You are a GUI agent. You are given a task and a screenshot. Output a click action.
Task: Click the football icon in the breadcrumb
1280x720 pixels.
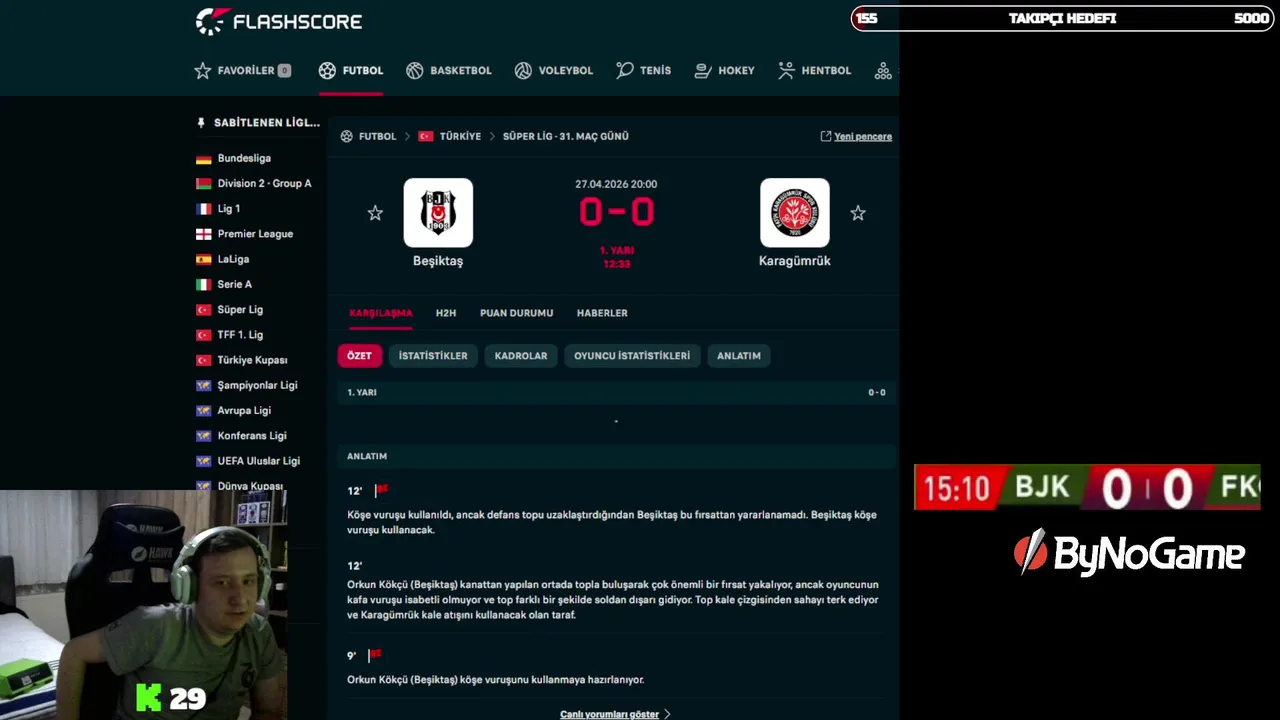pyautogui.click(x=347, y=136)
